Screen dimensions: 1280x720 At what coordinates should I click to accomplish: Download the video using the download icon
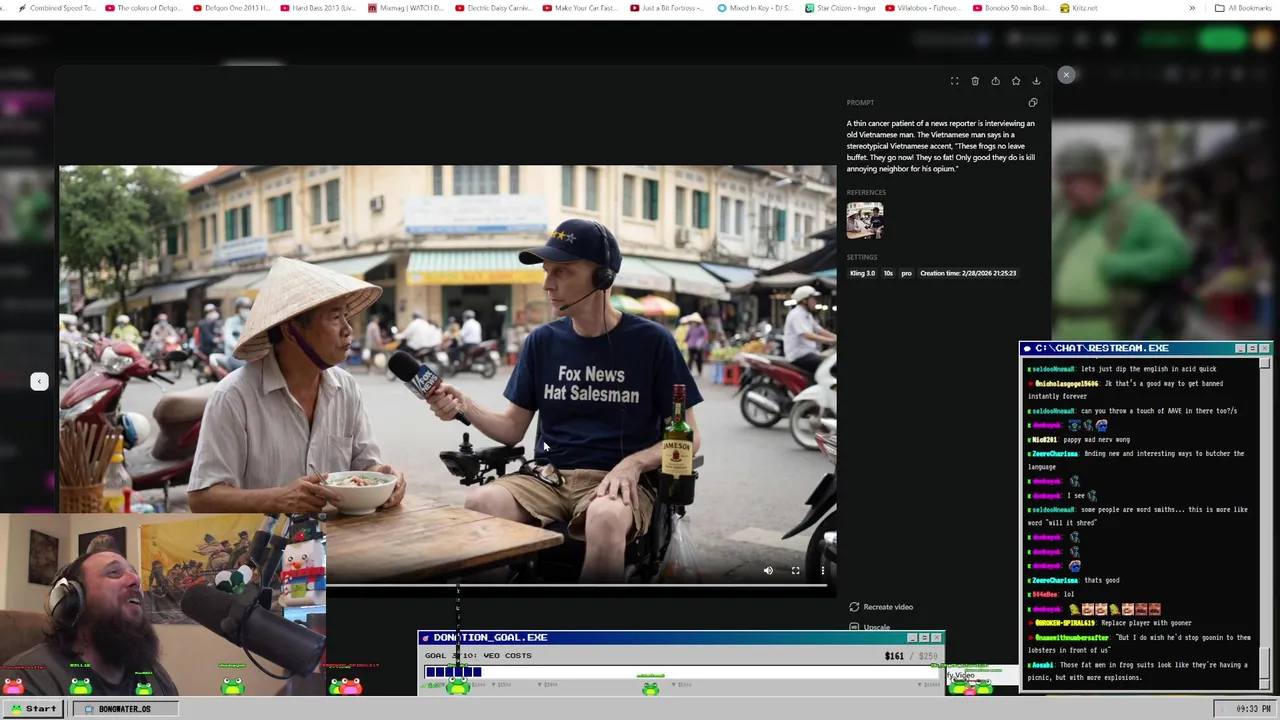click(1036, 81)
